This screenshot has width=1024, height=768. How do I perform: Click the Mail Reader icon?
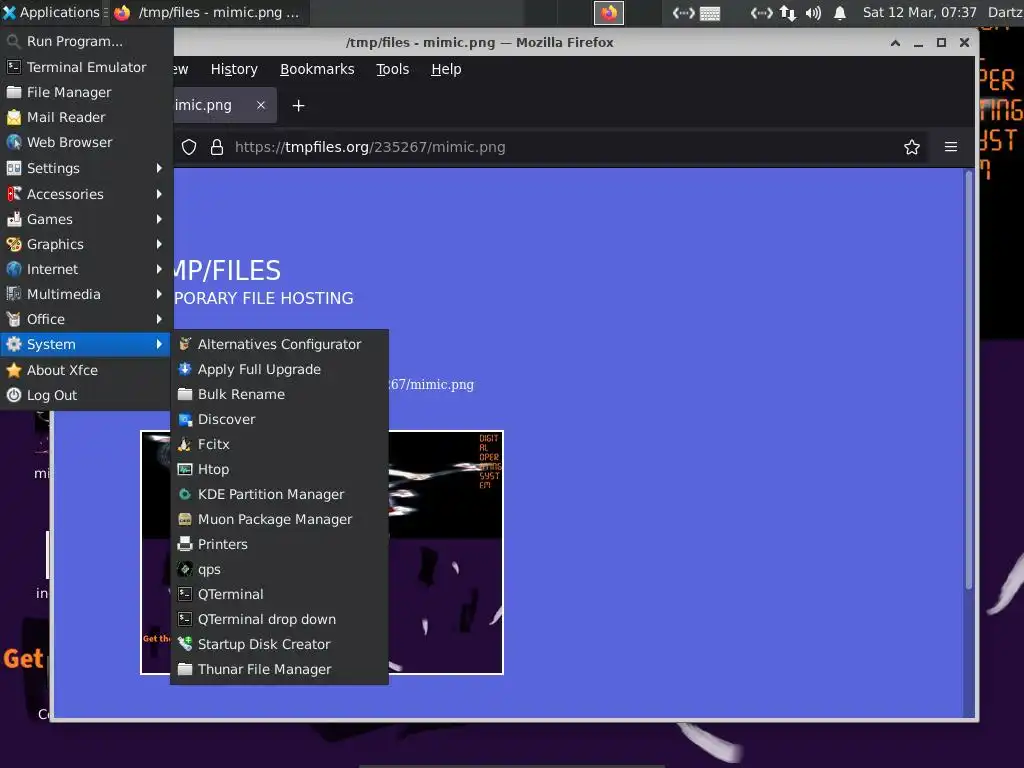click(x=14, y=118)
